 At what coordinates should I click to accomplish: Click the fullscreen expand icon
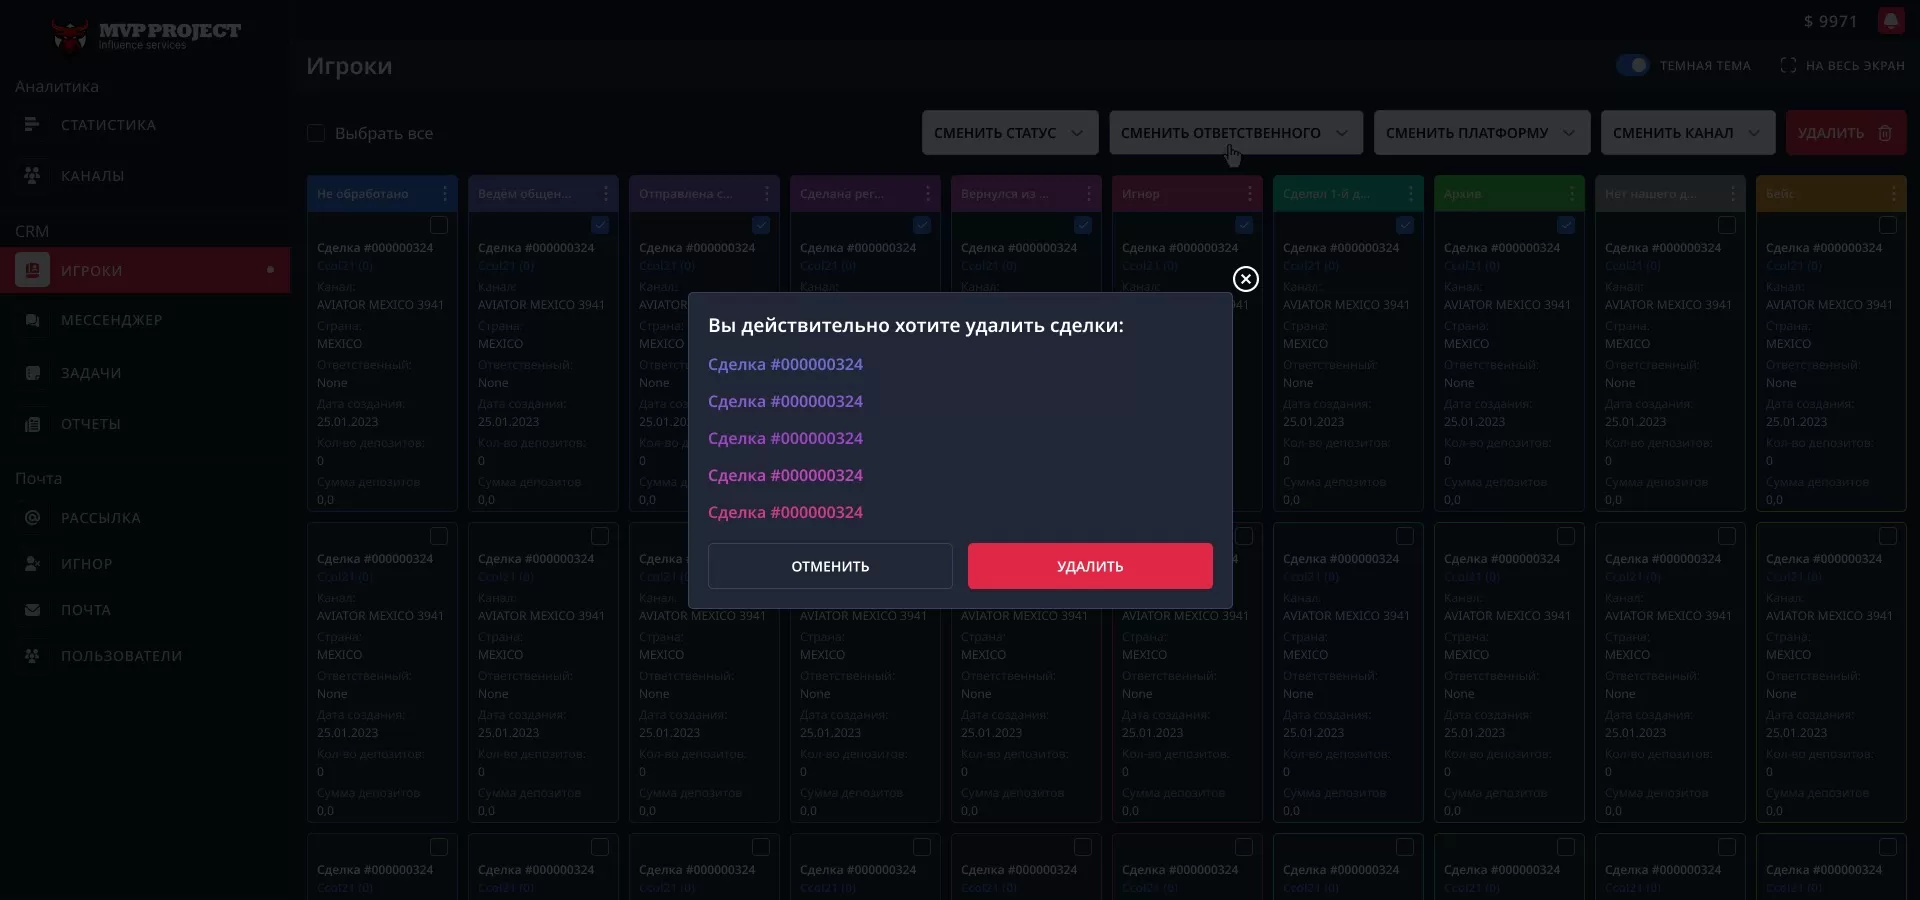click(x=1788, y=65)
